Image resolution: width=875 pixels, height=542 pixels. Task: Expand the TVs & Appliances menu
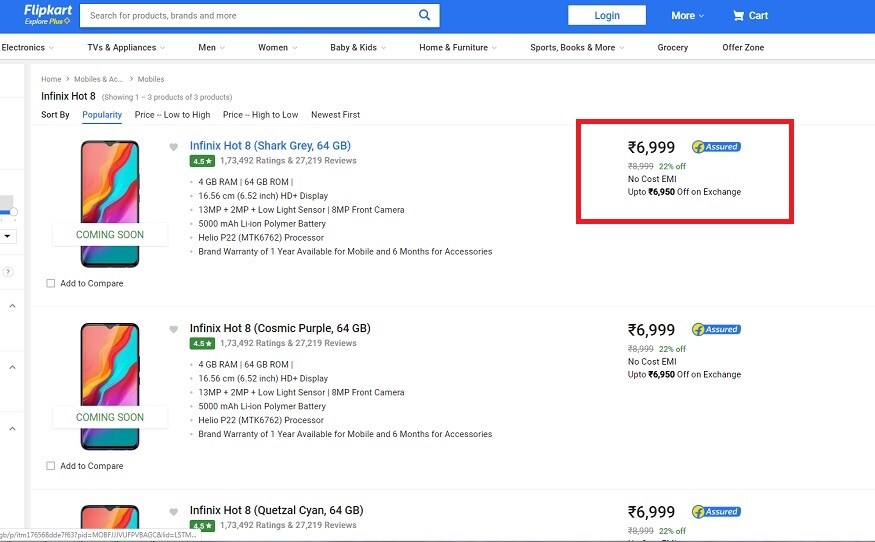(x=126, y=47)
